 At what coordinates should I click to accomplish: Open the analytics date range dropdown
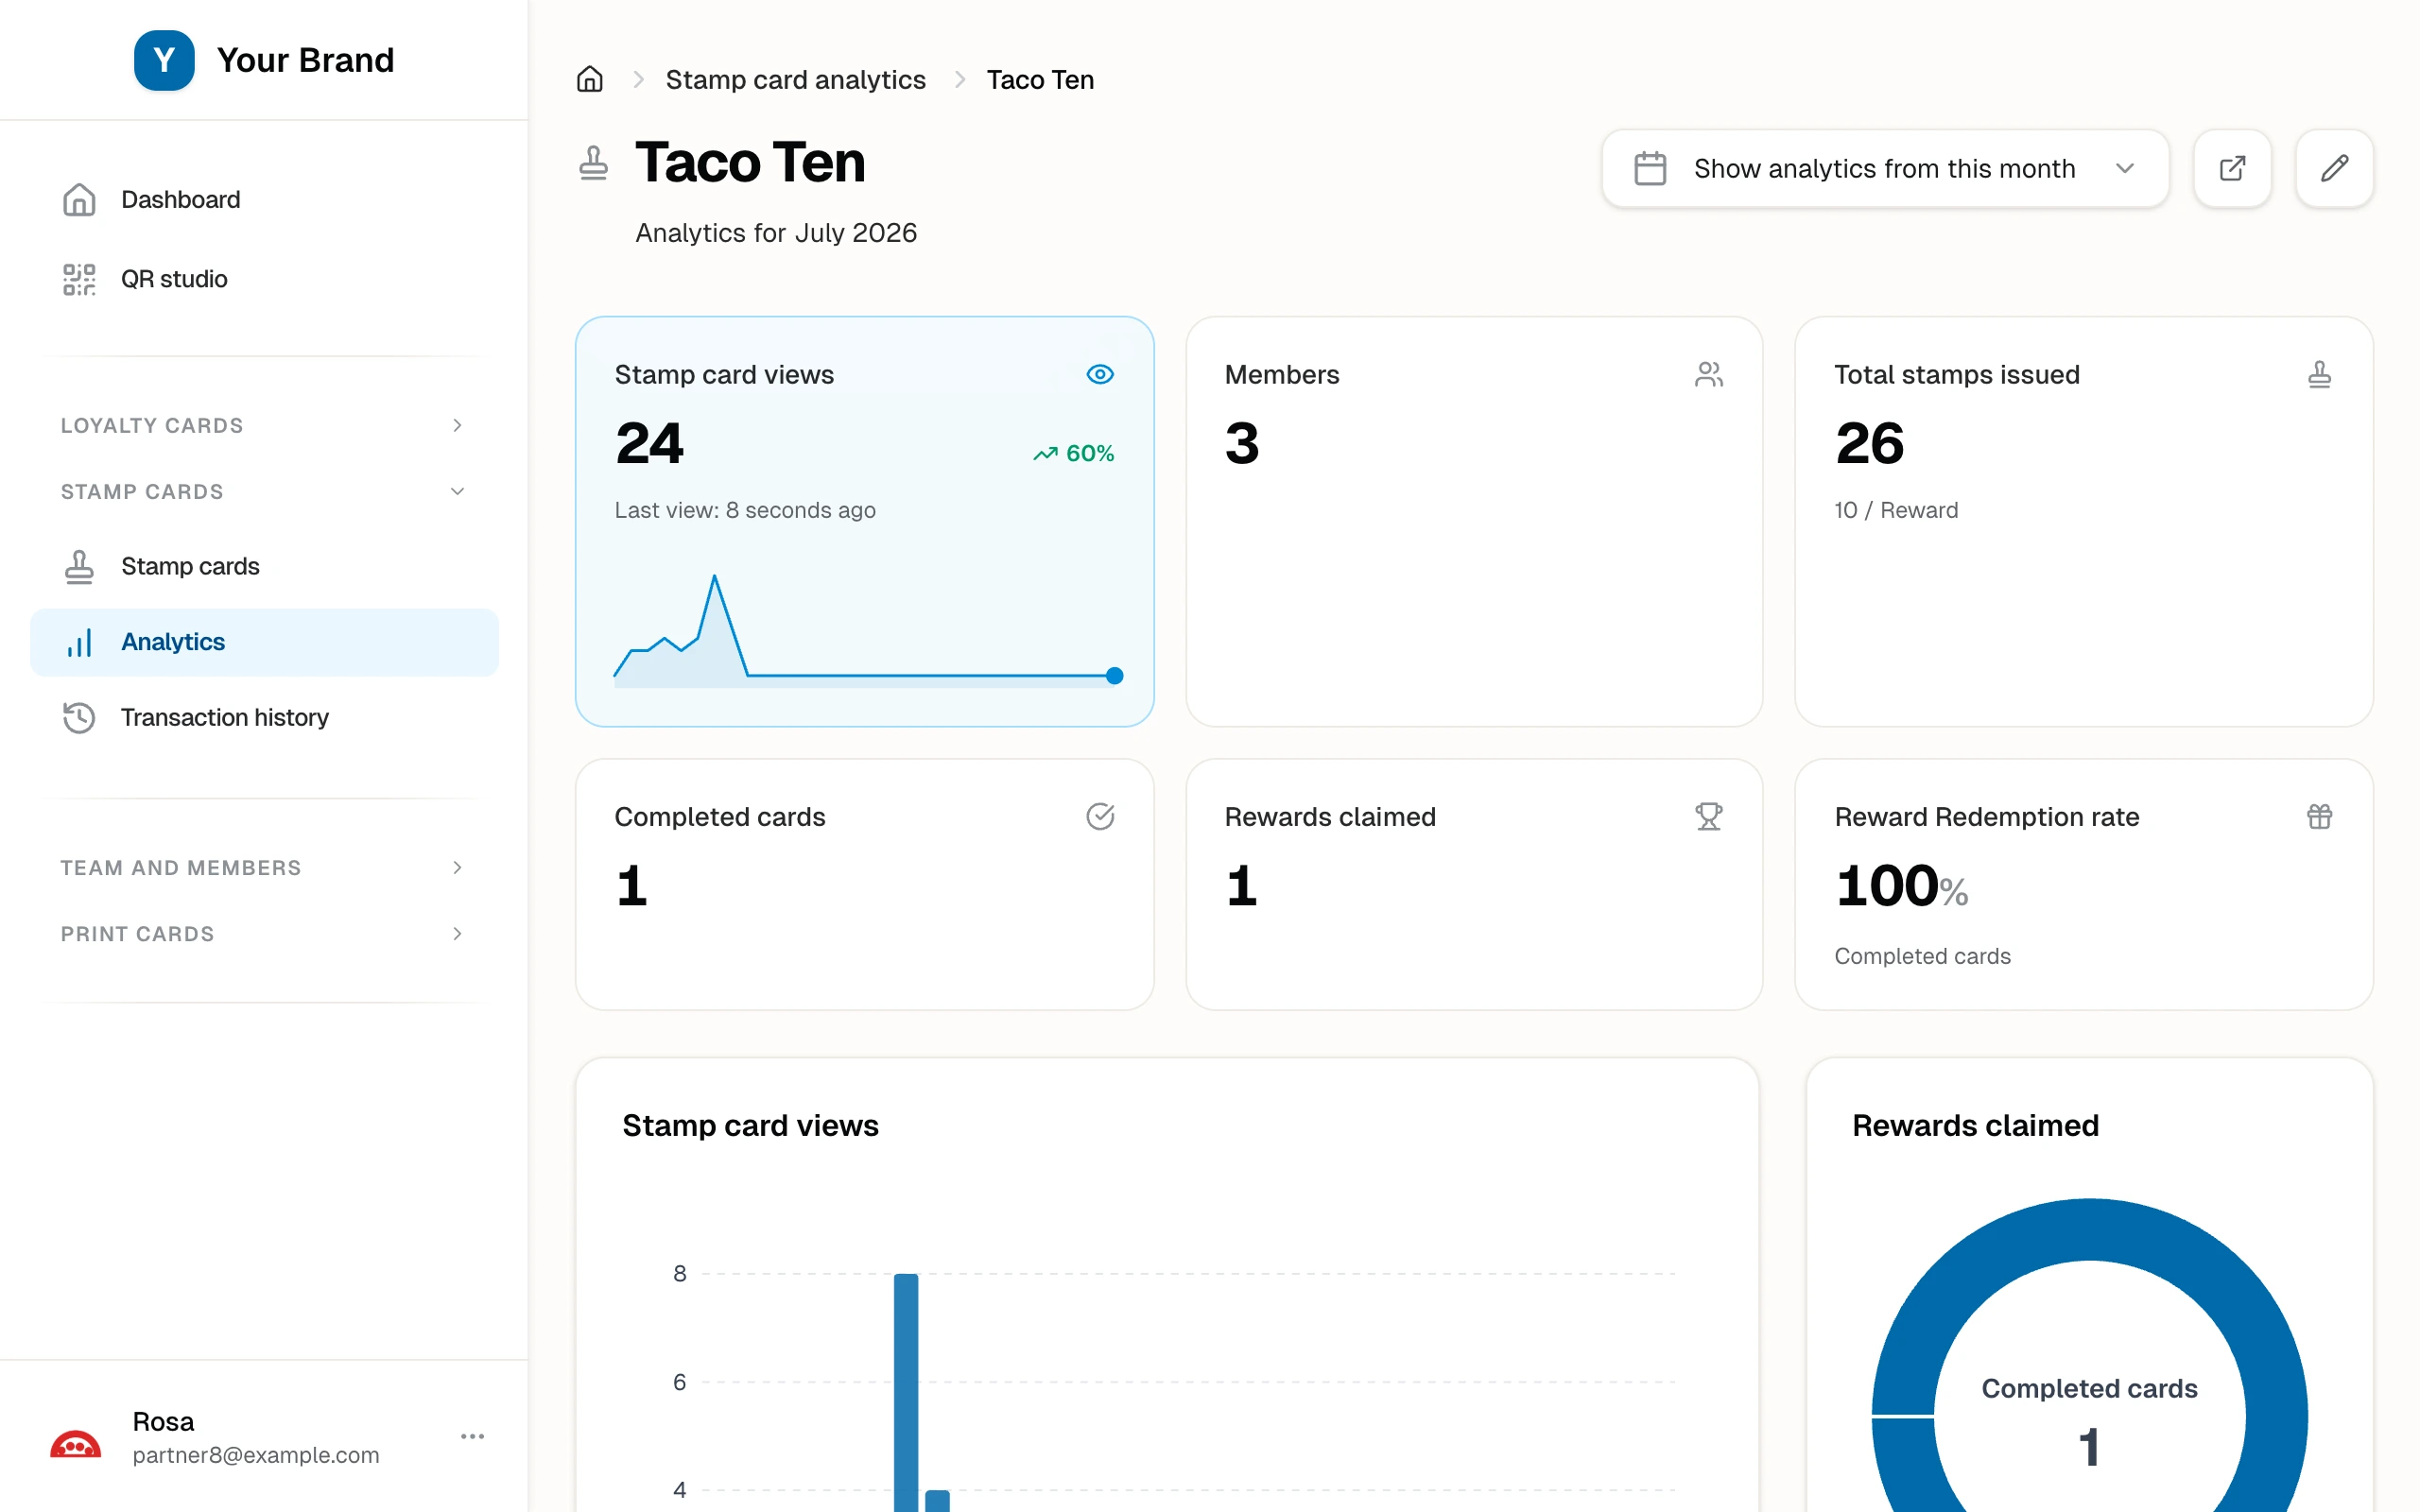pos(1885,168)
